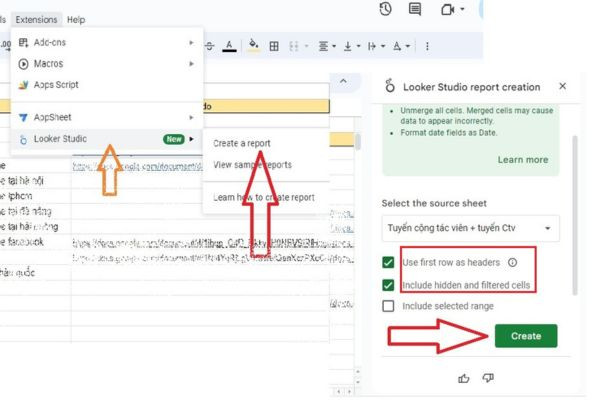Click the sheet scroll-left arrow
The image size is (600, 400).
click(339, 392)
